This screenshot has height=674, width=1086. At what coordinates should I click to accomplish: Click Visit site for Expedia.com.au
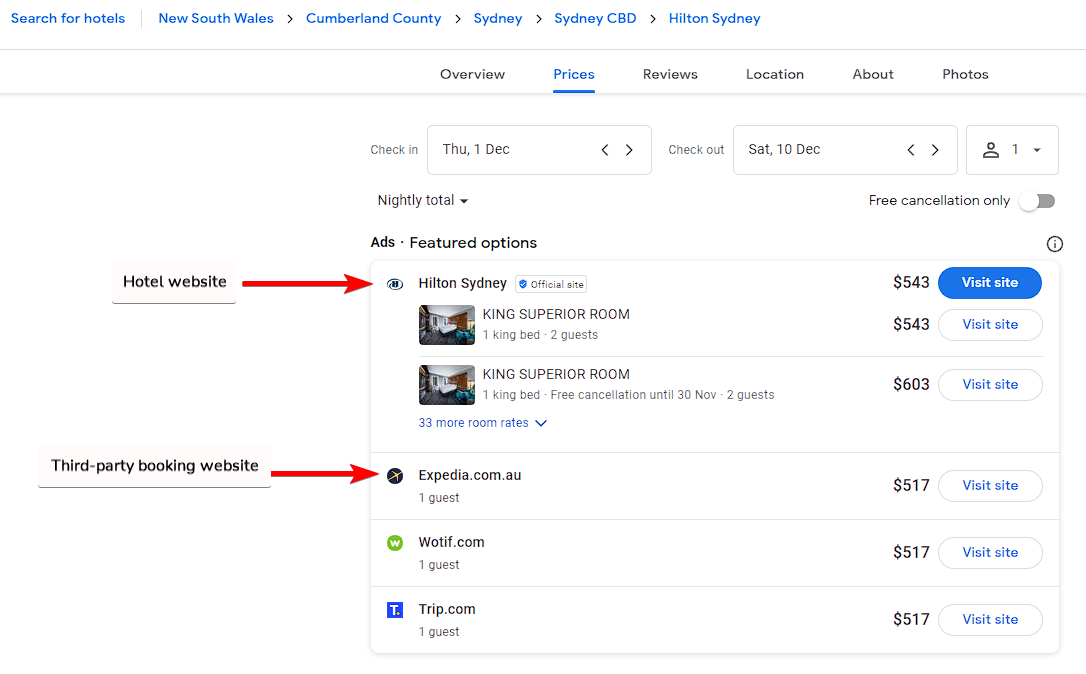click(x=990, y=486)
